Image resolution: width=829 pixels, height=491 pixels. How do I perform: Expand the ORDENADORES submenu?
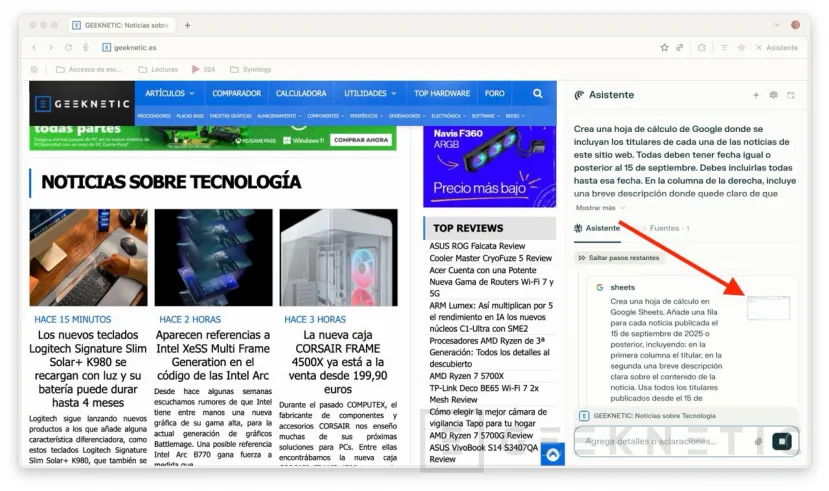click(x=407, y=116)
